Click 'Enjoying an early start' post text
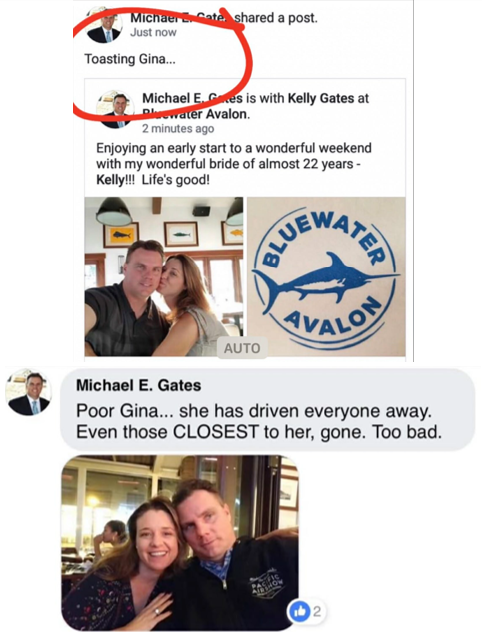 [234, 164]
